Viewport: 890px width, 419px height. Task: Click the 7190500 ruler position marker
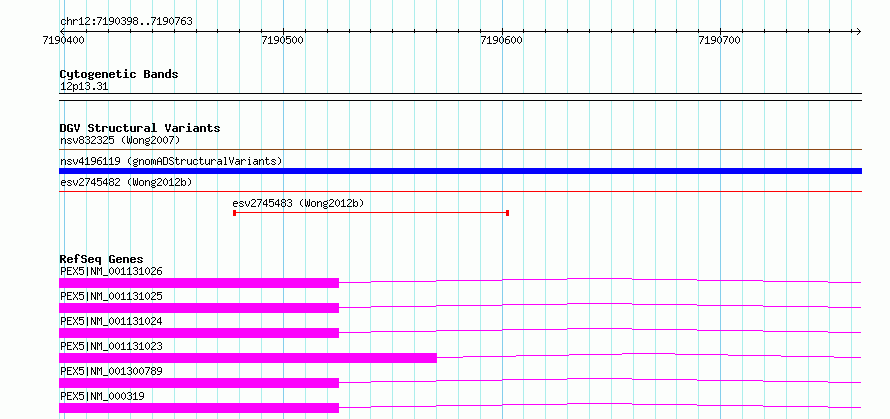coord(283,40)
